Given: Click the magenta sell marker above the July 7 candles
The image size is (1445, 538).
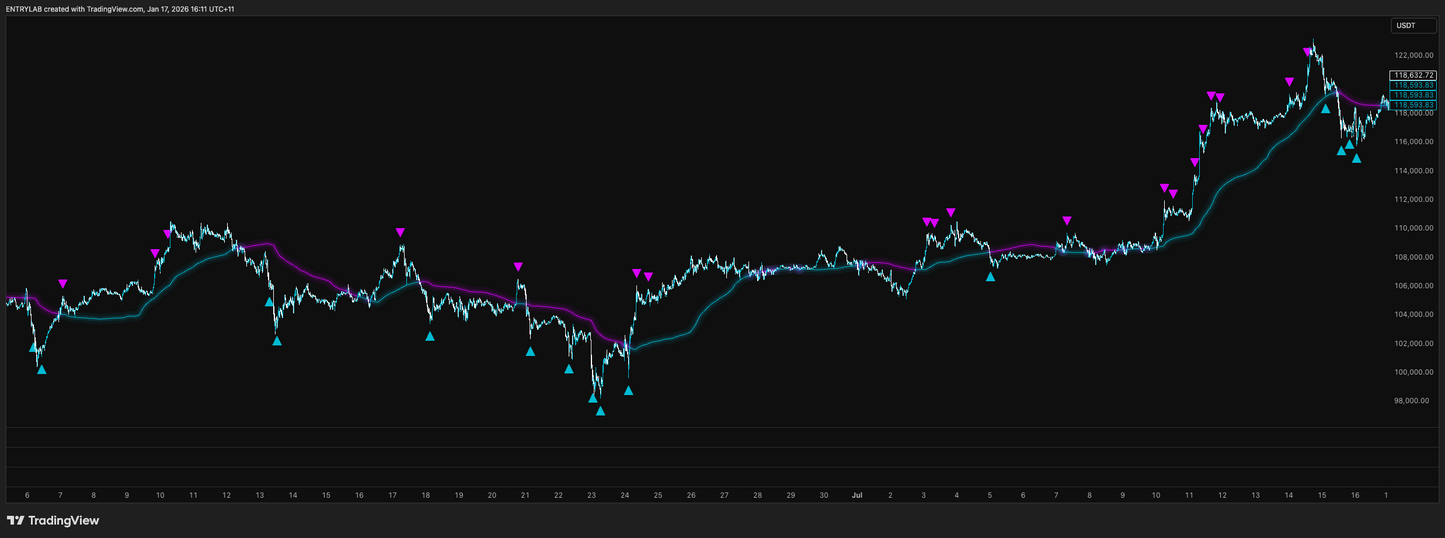Looking at the screenshot, I should click(1067, 221).
